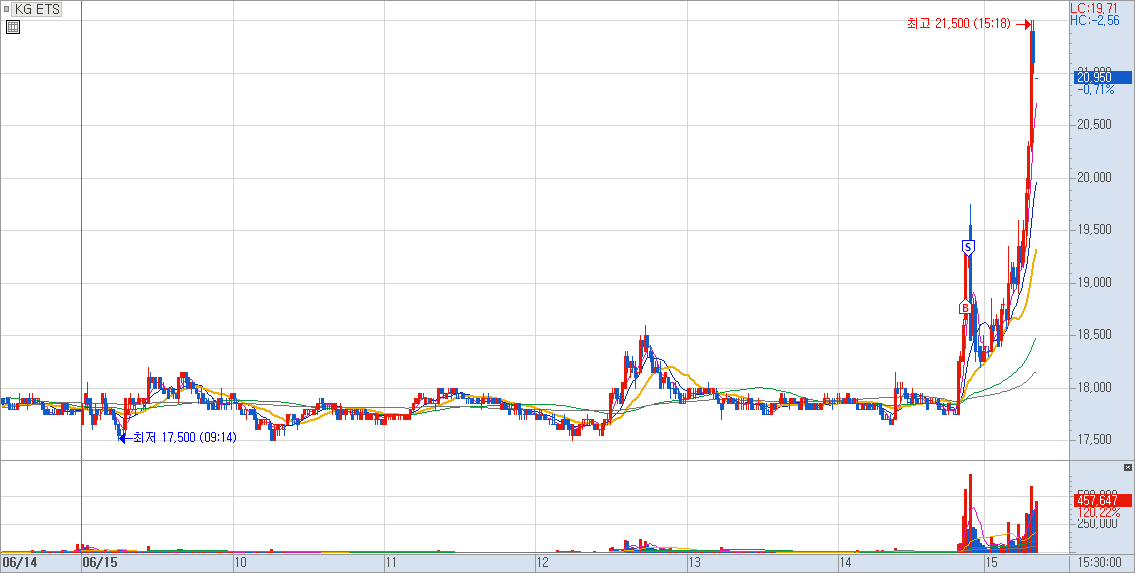Click the HC:-2.56 indicator text
Viewport: 1135px width, 573px height.
(x=1095, y=20)
